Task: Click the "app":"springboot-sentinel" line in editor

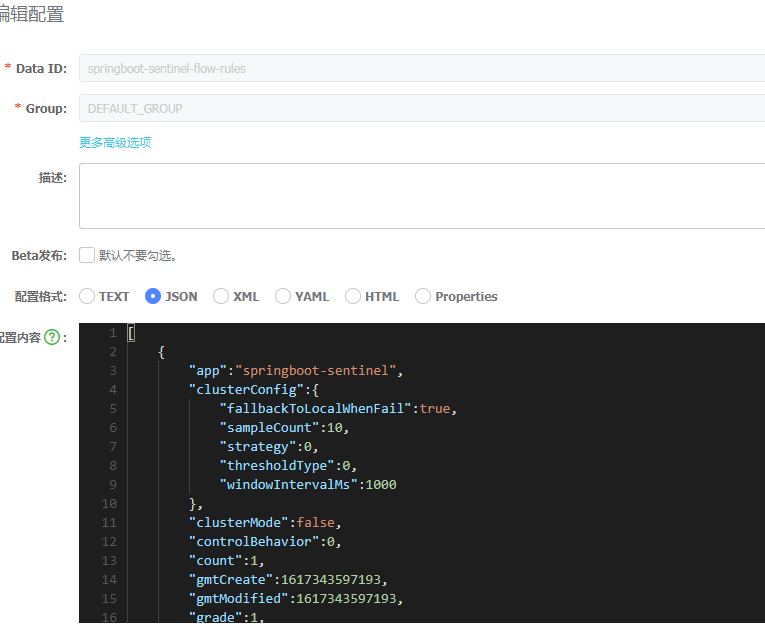Action: point(296,371)
